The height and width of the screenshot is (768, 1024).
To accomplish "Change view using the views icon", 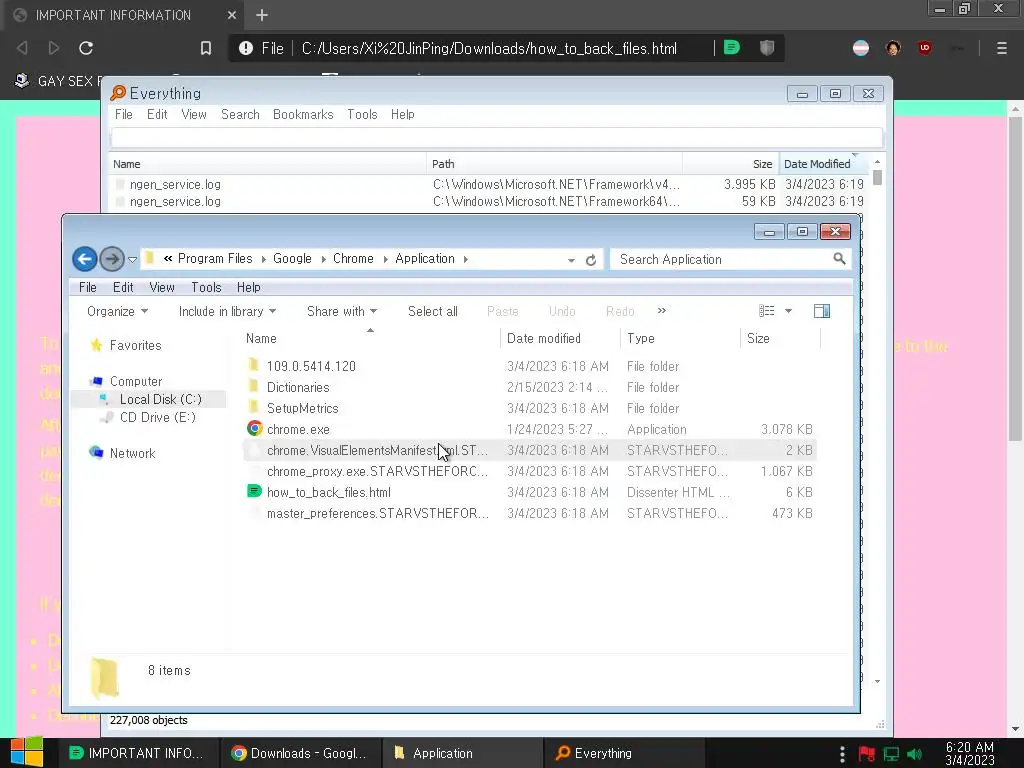I will tap(767, 311).
